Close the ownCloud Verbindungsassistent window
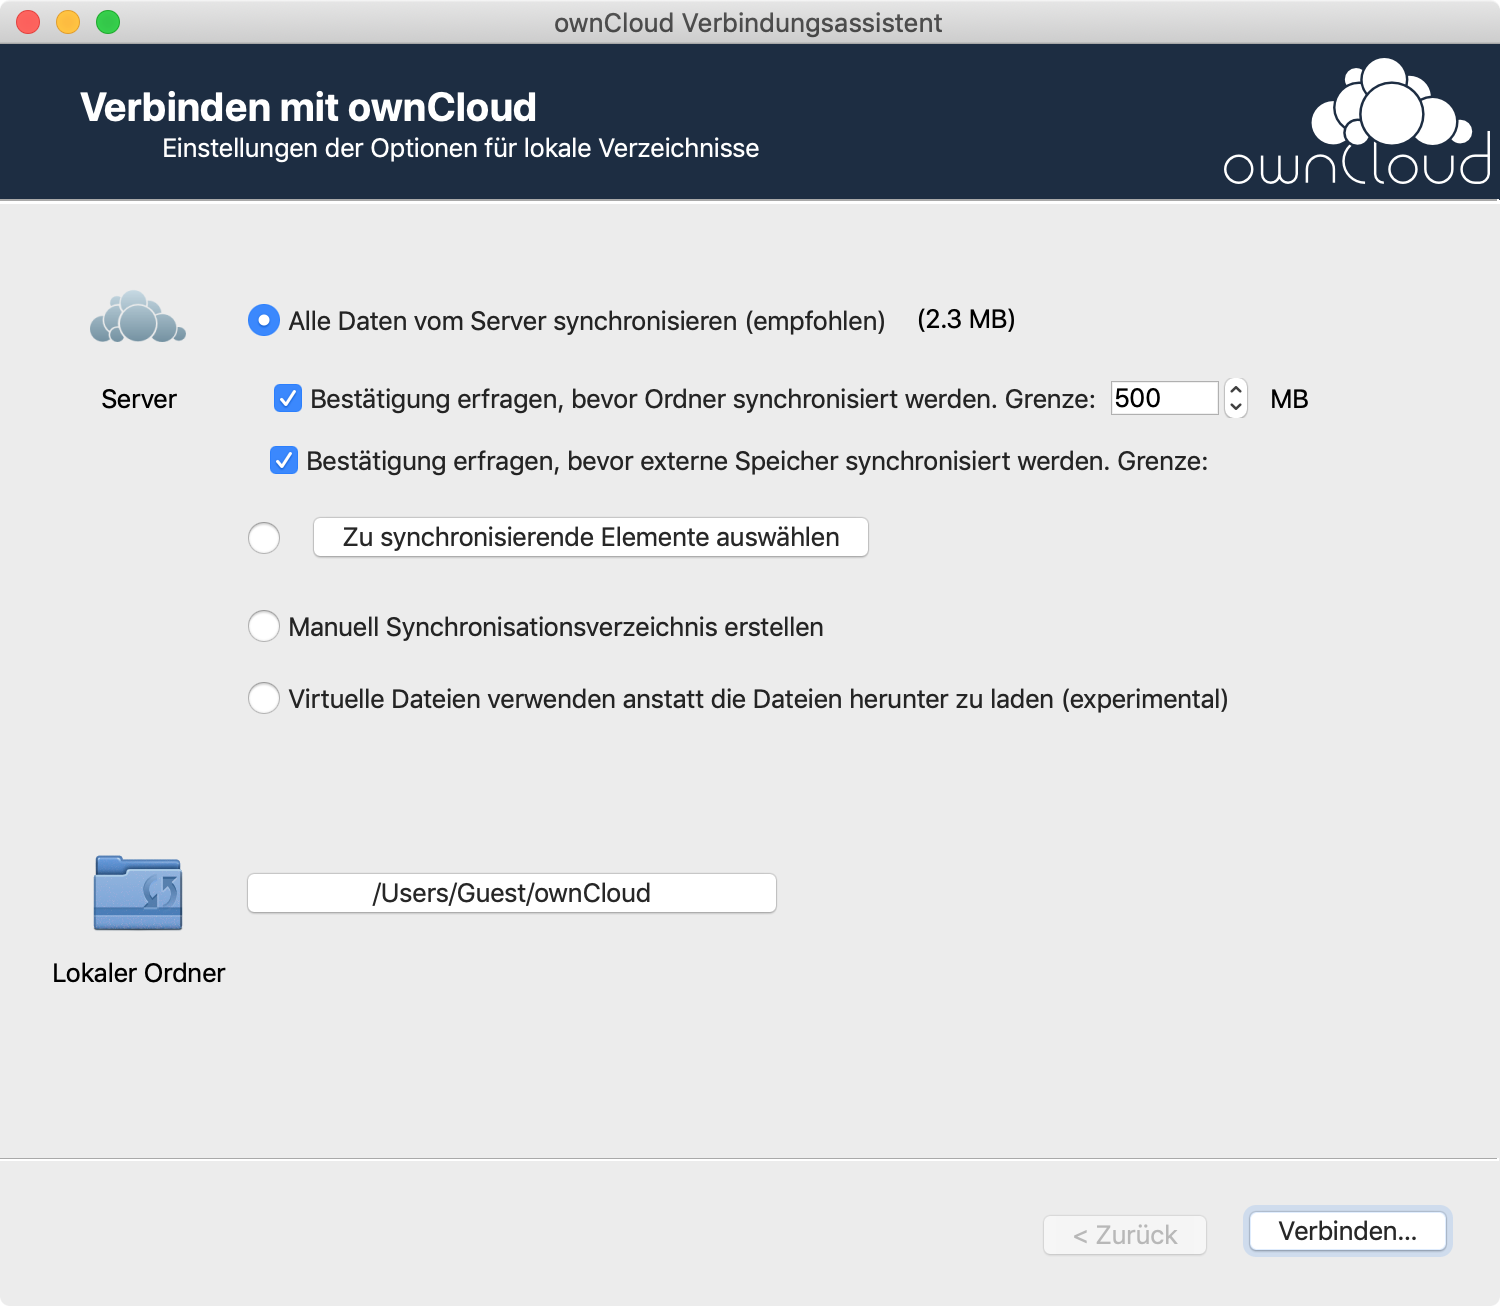This screenshot has width=1500, height=1306. 28,22
